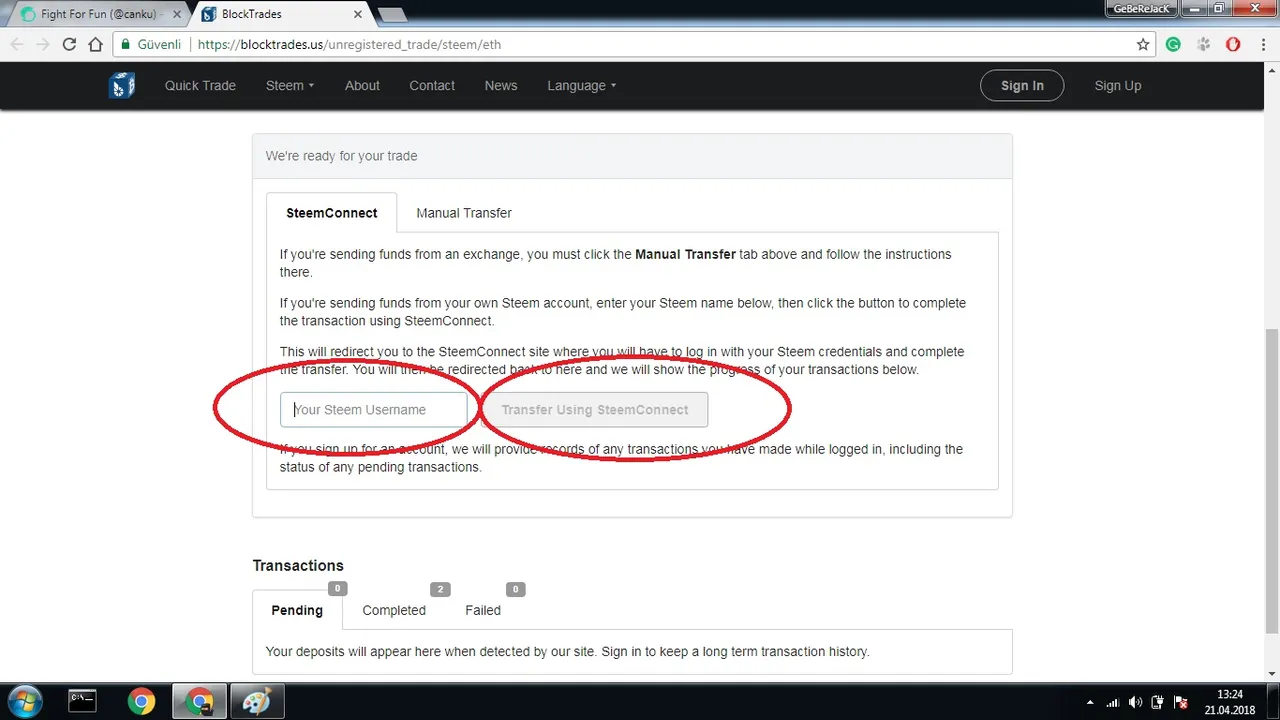Image resolution: width=1280 pixels, height=720 pixels.
Task: Open Chrome menu three dots icon
Action: (x=1262, y=44)
